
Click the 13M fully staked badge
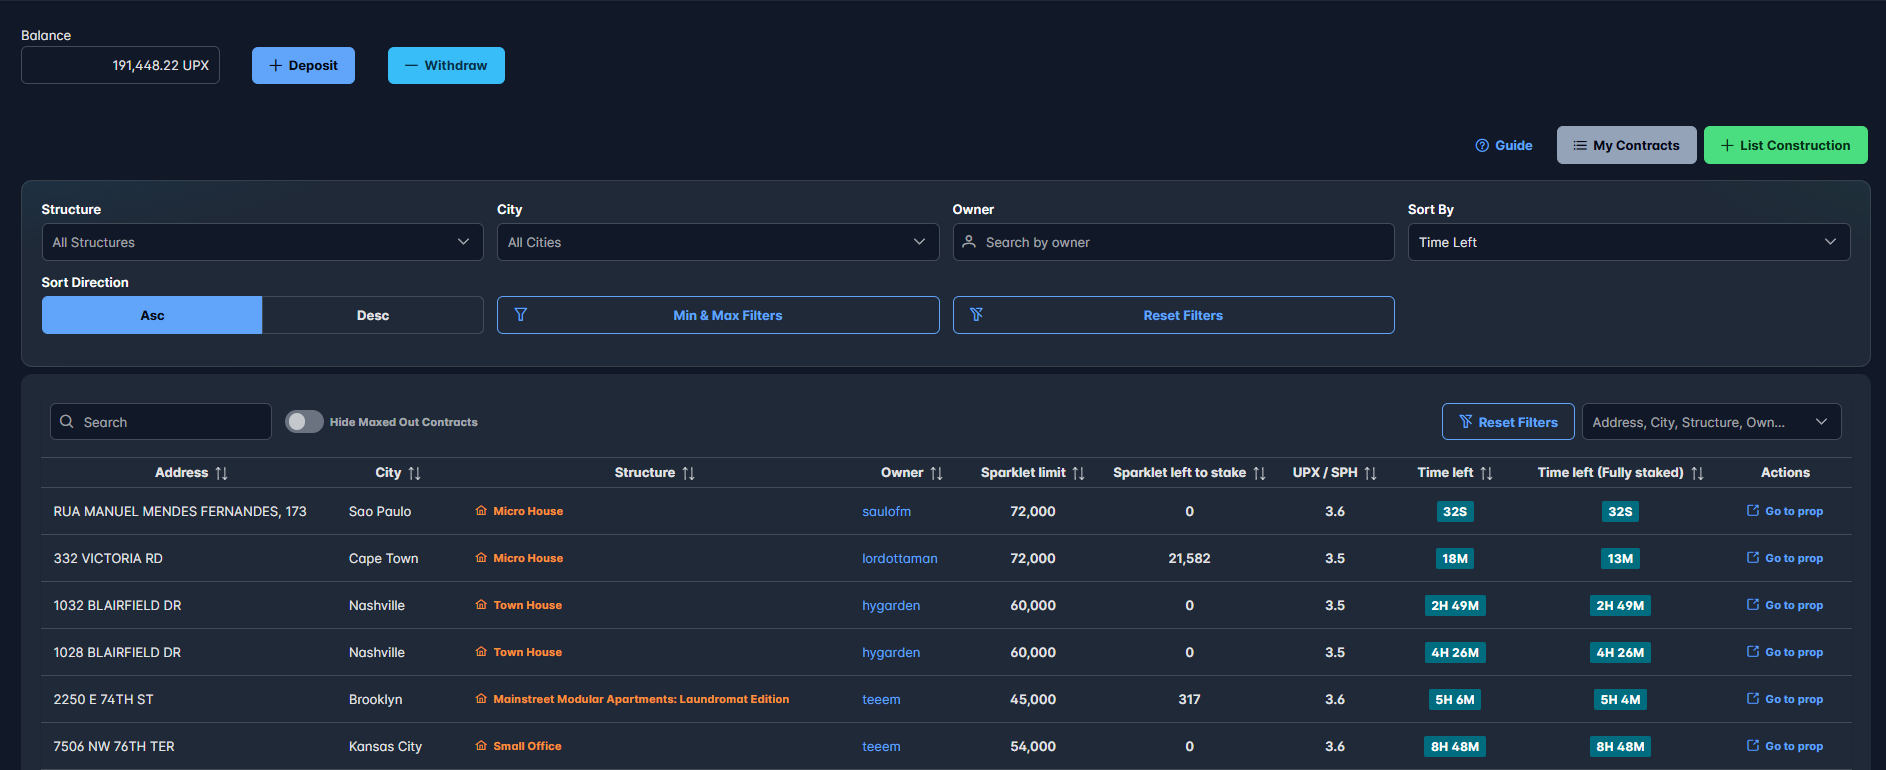pos(1620,558)
